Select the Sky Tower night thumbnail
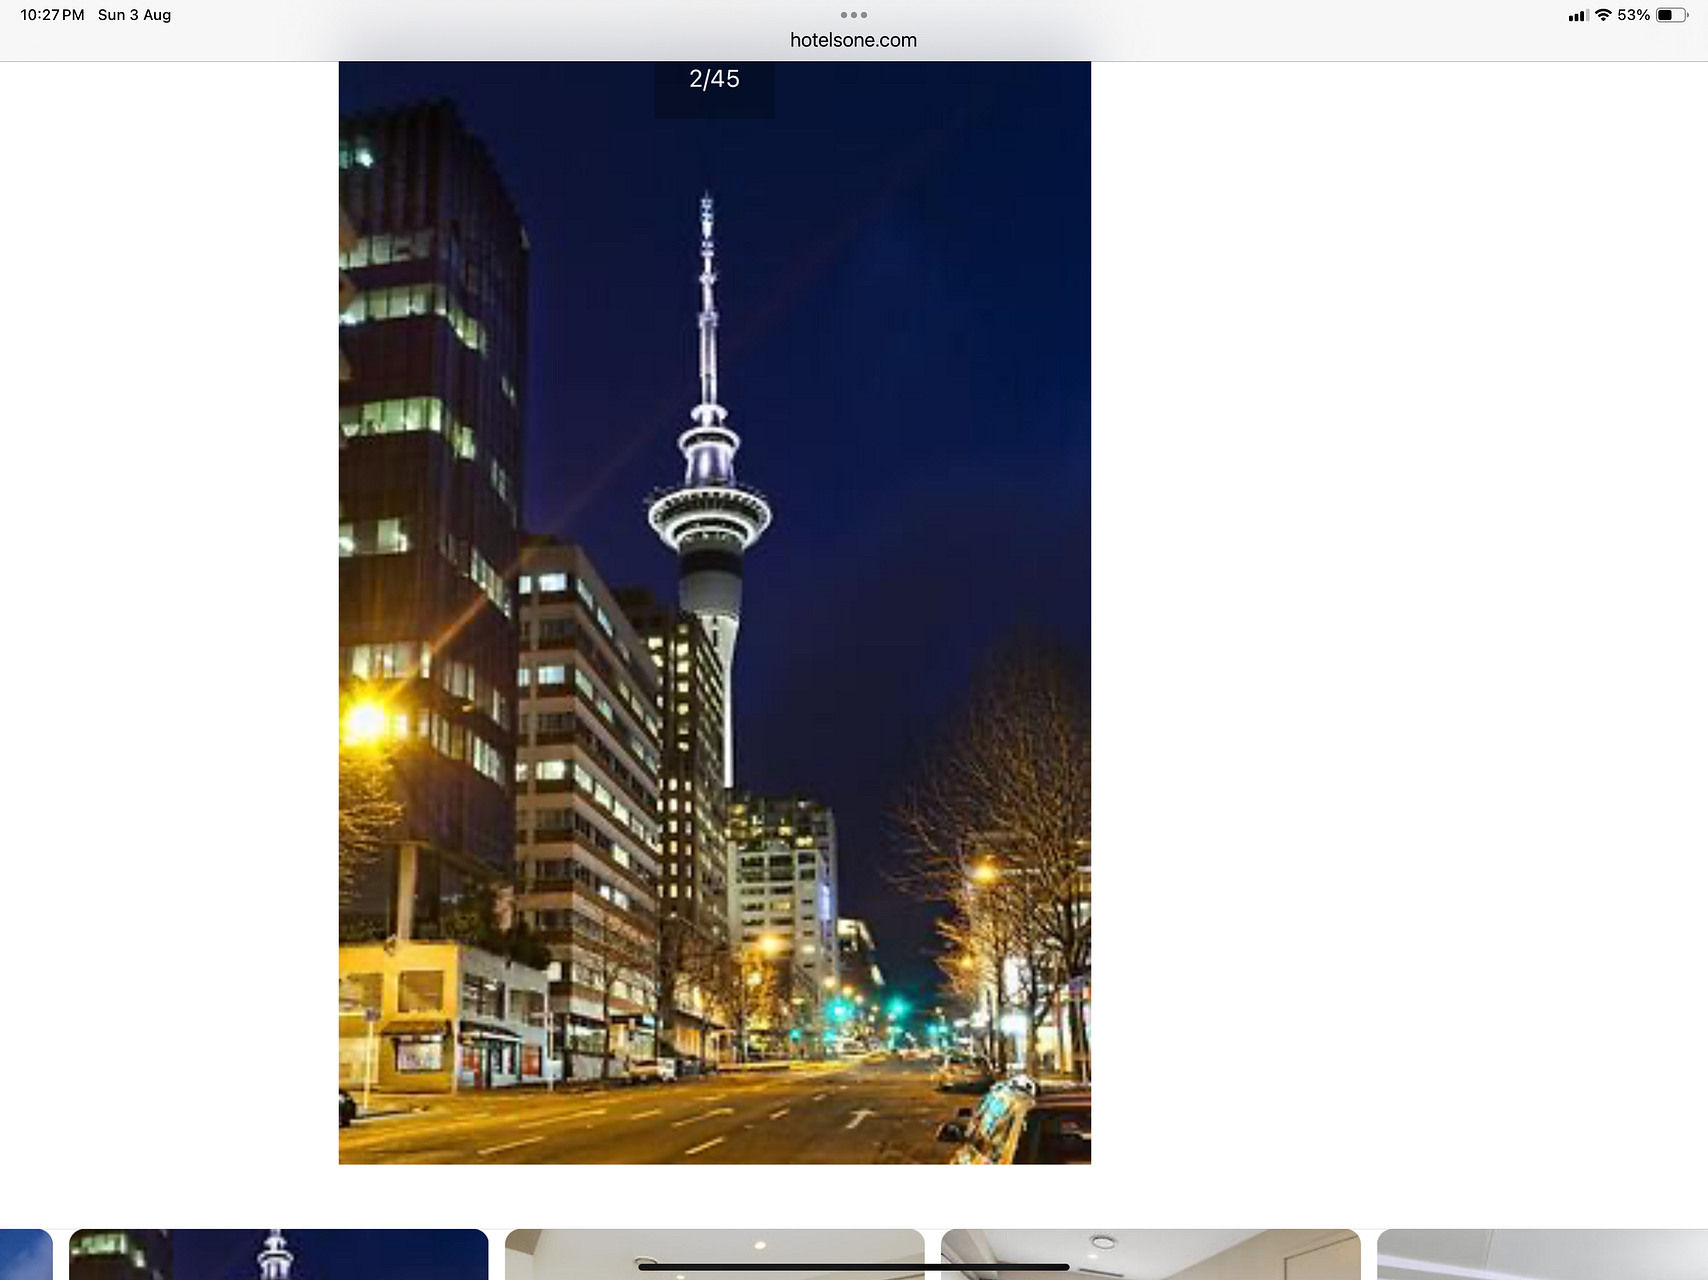The width and height of the screenshot is (1708, 1280). tap(278, 1254)
